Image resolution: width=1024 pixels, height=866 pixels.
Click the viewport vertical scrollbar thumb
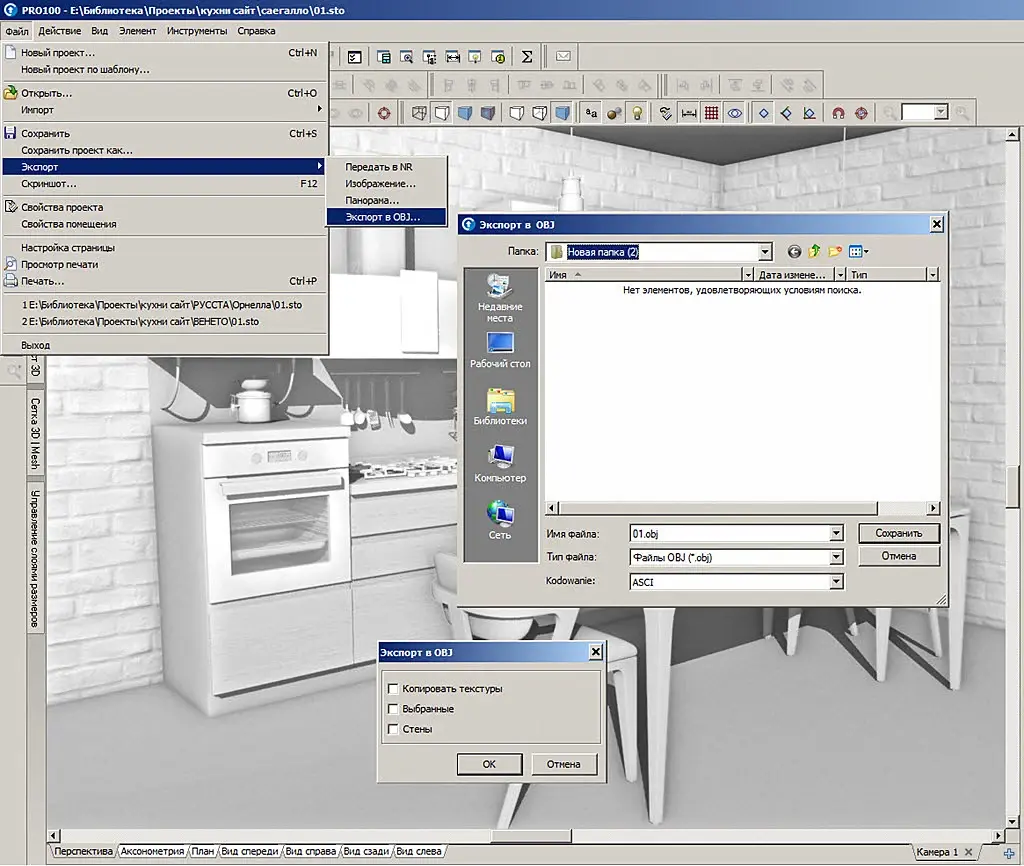pyautogui.click(x=1012, y=487)
